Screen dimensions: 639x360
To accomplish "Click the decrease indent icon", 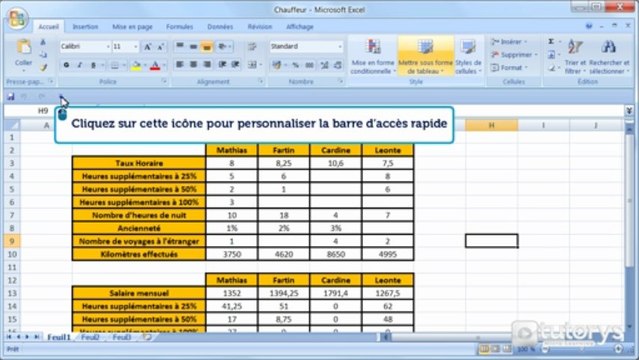I will 223,64.
